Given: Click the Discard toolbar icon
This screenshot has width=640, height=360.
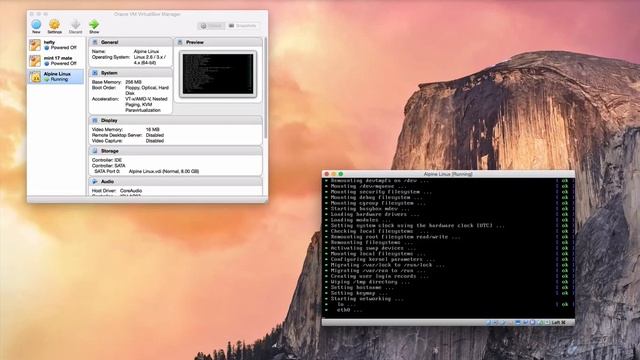Looking at the screenshot, I should click(x=76, y=24).
